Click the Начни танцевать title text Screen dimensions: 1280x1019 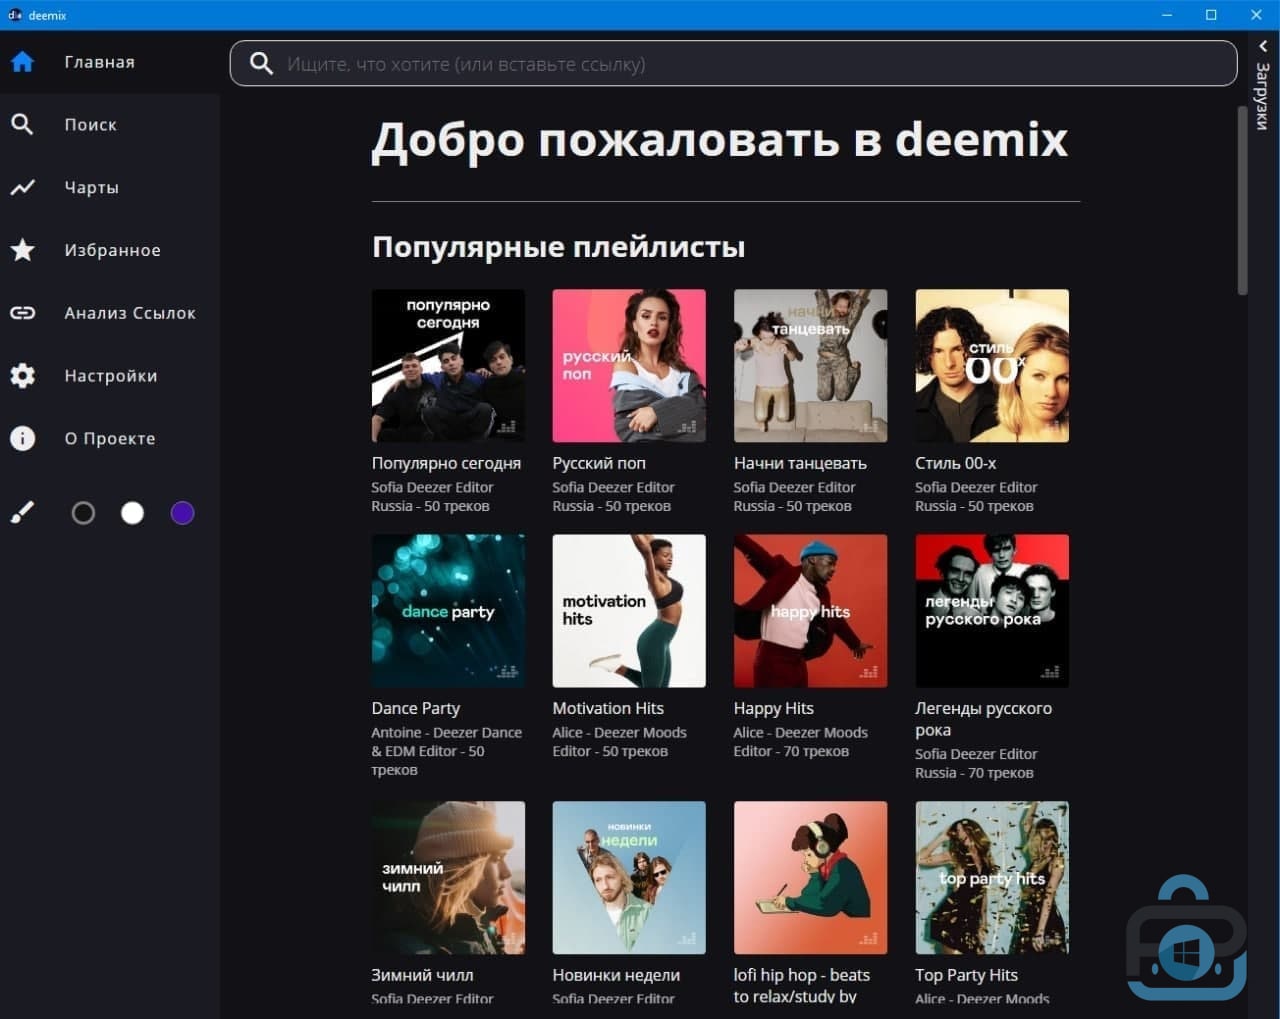(800, 463)
